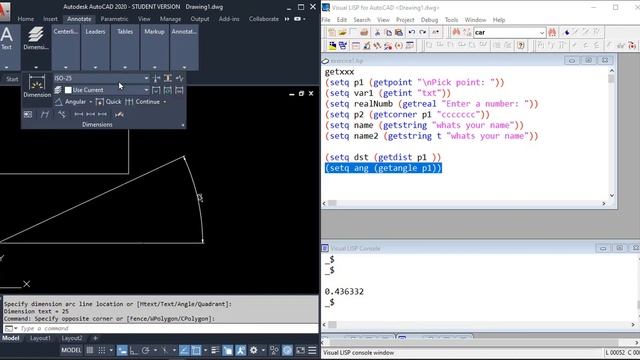Viewport: 640px width, 360px height.
Task: Switch to the Layout1 tab
Action: pos(40,338)
